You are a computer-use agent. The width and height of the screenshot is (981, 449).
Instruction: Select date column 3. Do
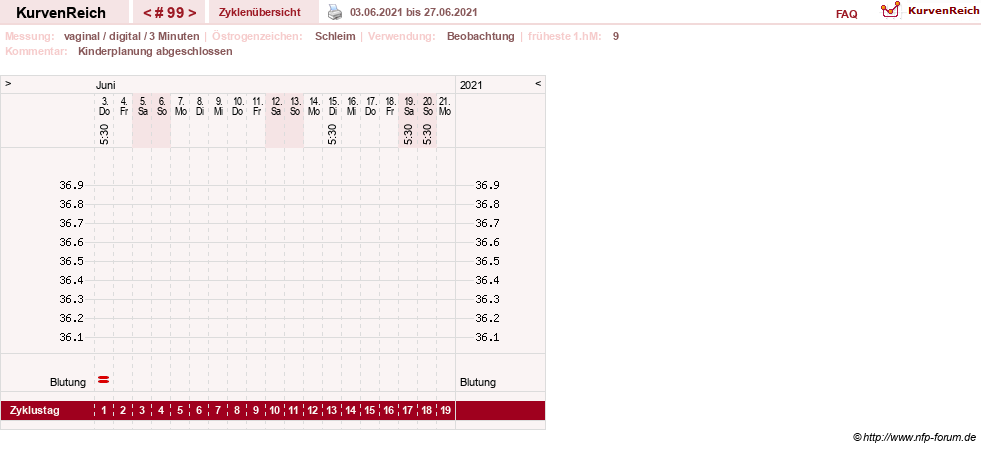pos(104,106)
